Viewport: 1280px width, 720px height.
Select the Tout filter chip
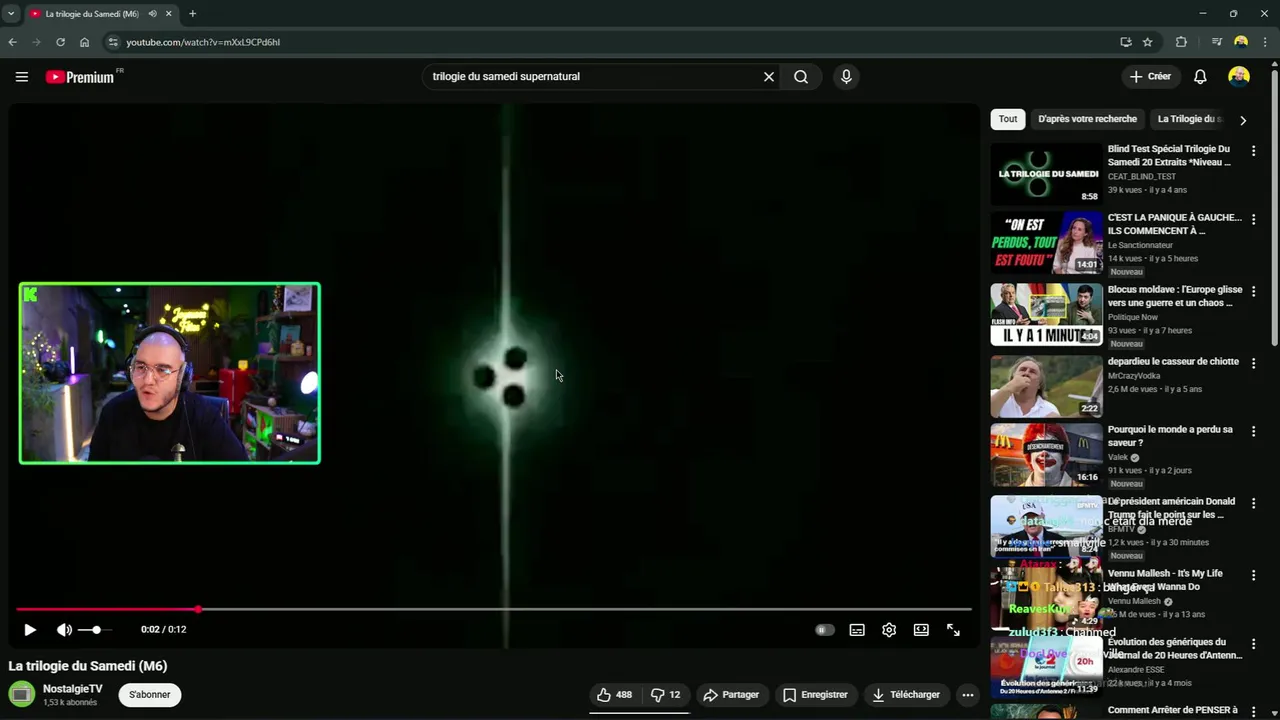[1008, 119]
